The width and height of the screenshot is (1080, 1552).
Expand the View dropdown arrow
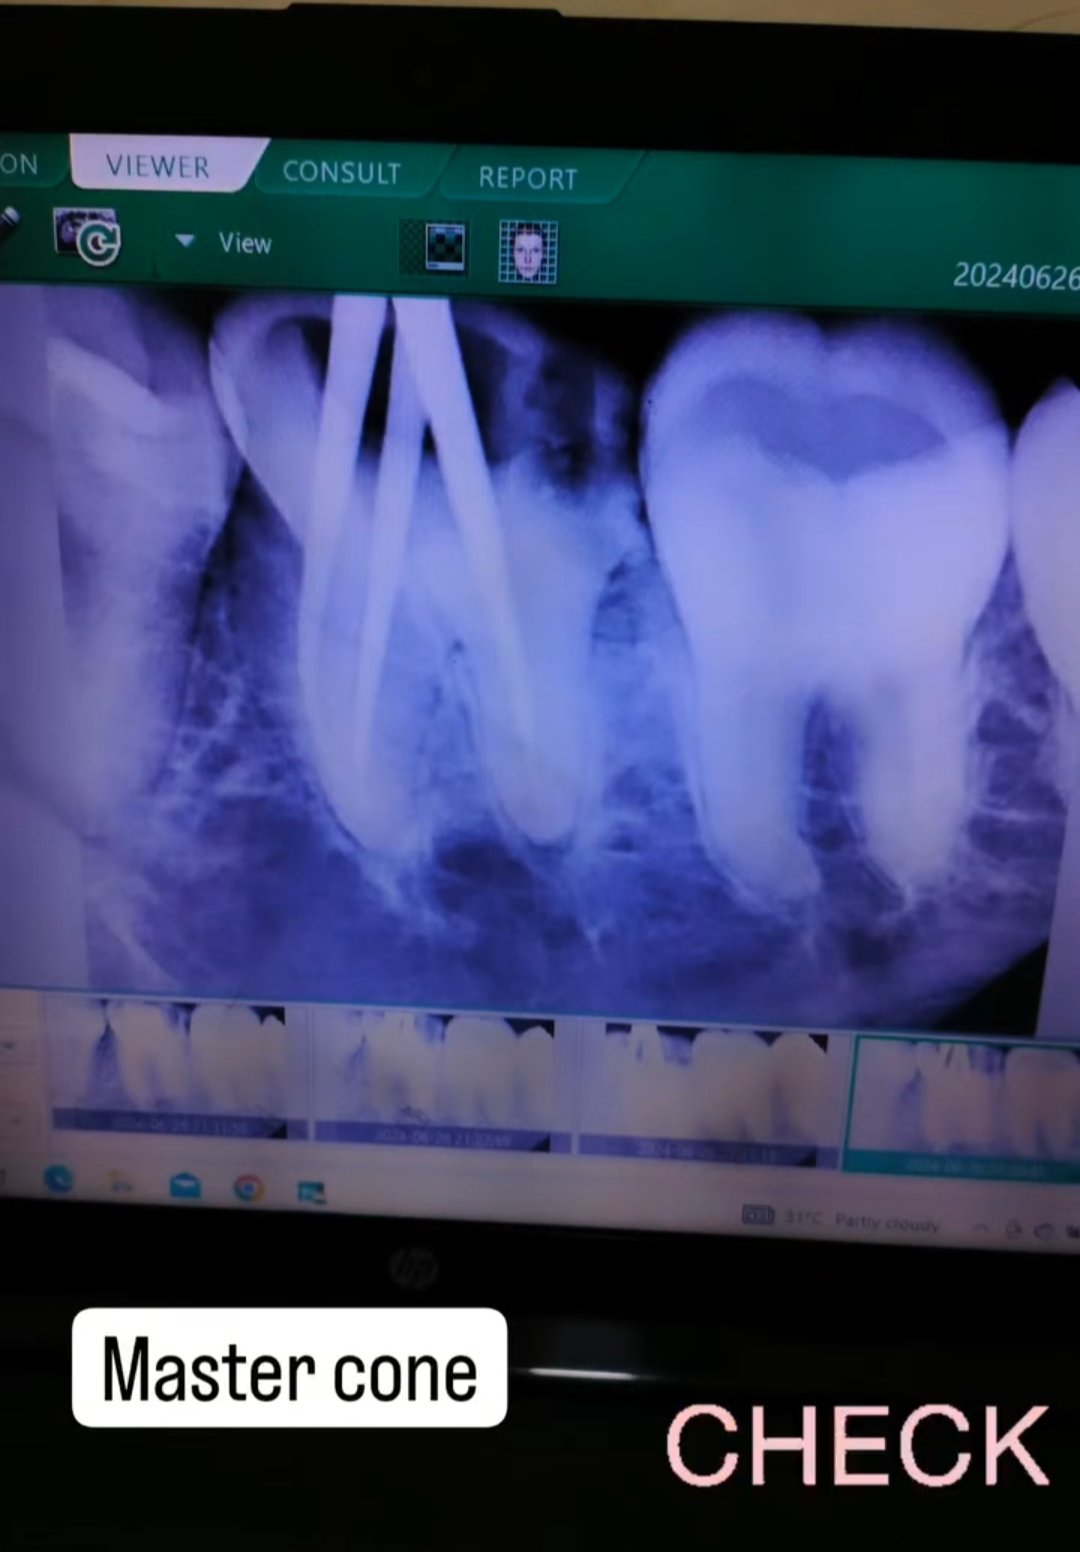pos(184,240)
